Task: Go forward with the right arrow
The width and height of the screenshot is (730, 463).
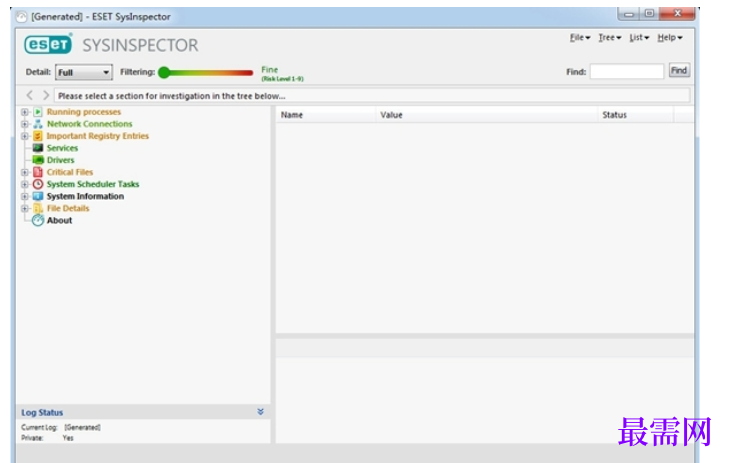Action: pyautogui.click(x=46, y=95)
